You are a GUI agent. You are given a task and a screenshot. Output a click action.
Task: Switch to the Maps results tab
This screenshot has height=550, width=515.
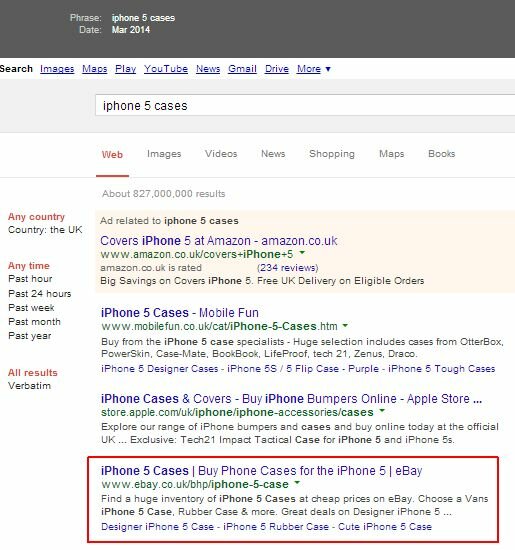(x=392, y=154)
